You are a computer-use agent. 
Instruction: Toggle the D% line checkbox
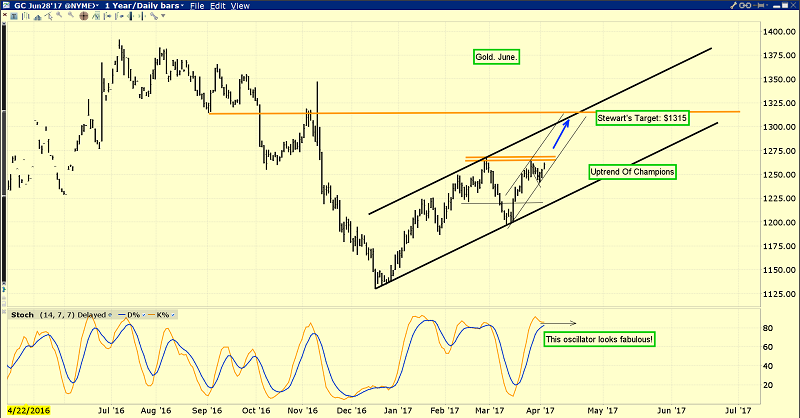(143, 315)
